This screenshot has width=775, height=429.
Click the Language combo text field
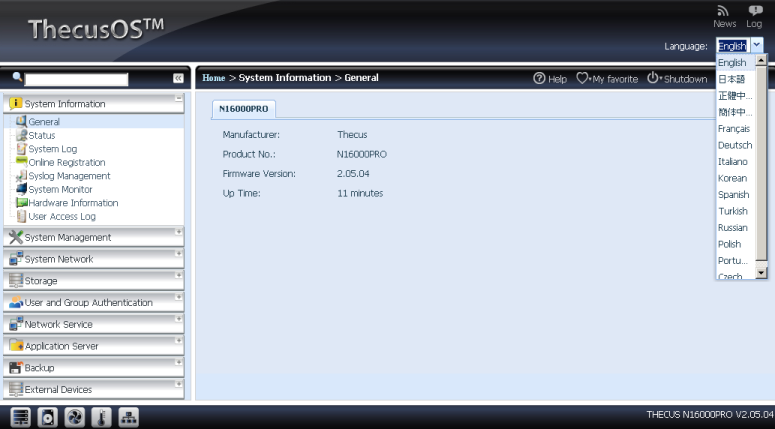coord(733,45)
